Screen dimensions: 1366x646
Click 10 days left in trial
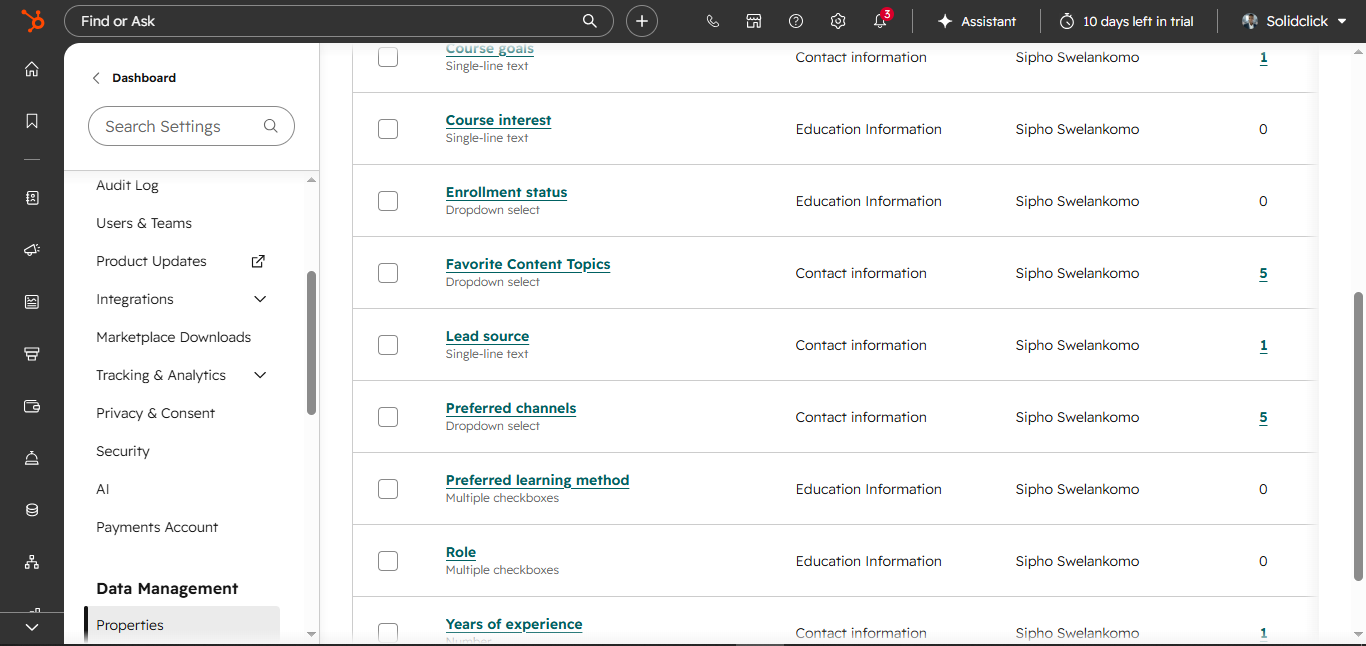click(1127, 21)
